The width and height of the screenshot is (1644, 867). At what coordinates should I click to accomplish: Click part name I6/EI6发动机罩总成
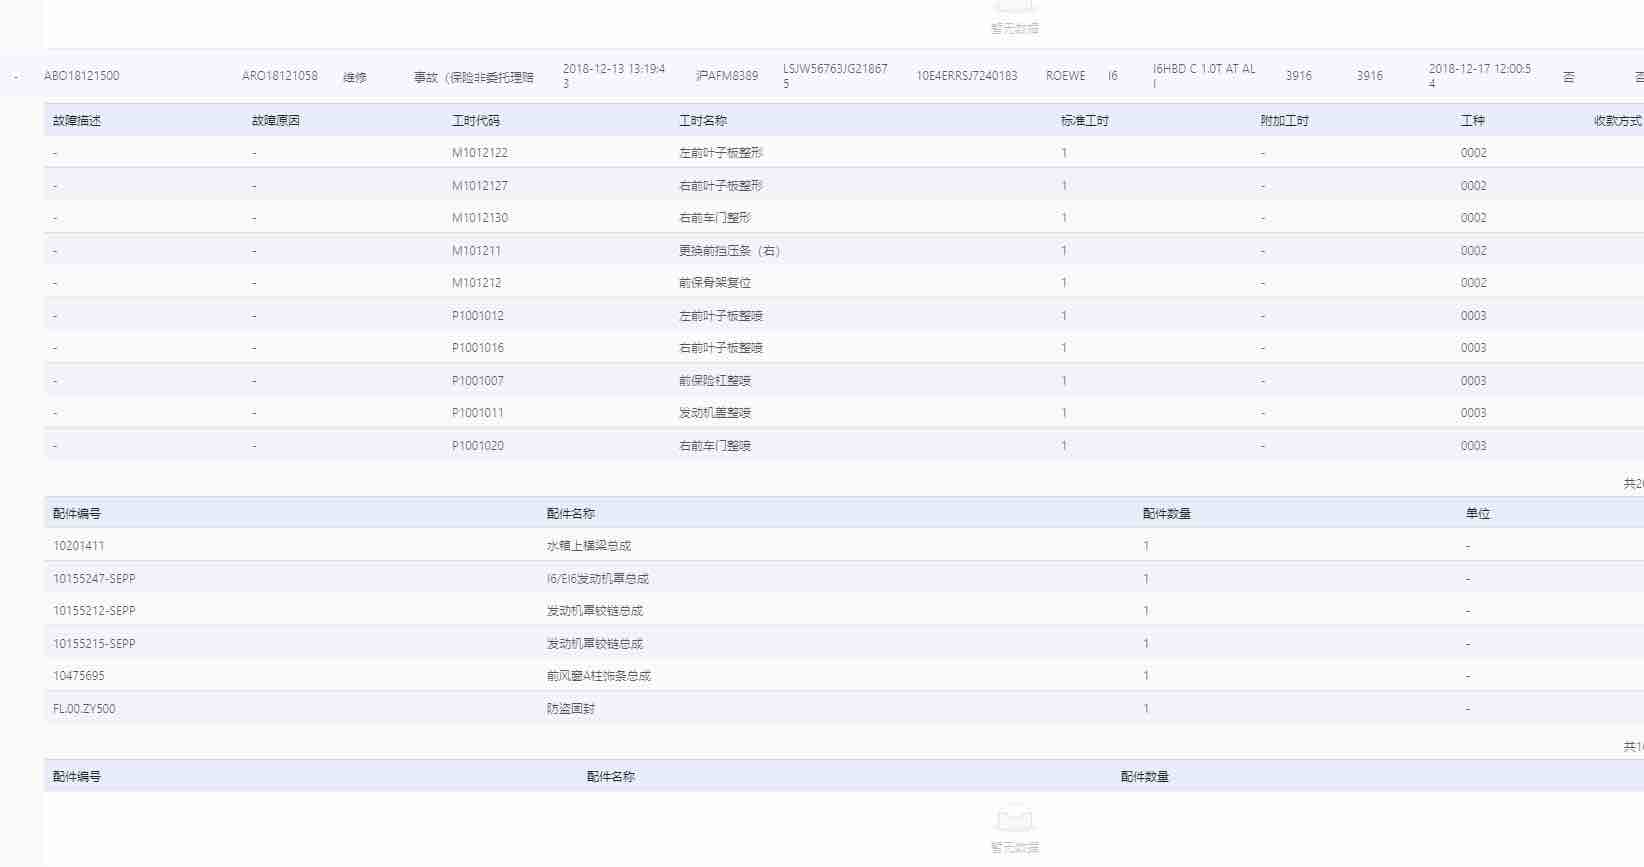597,579
